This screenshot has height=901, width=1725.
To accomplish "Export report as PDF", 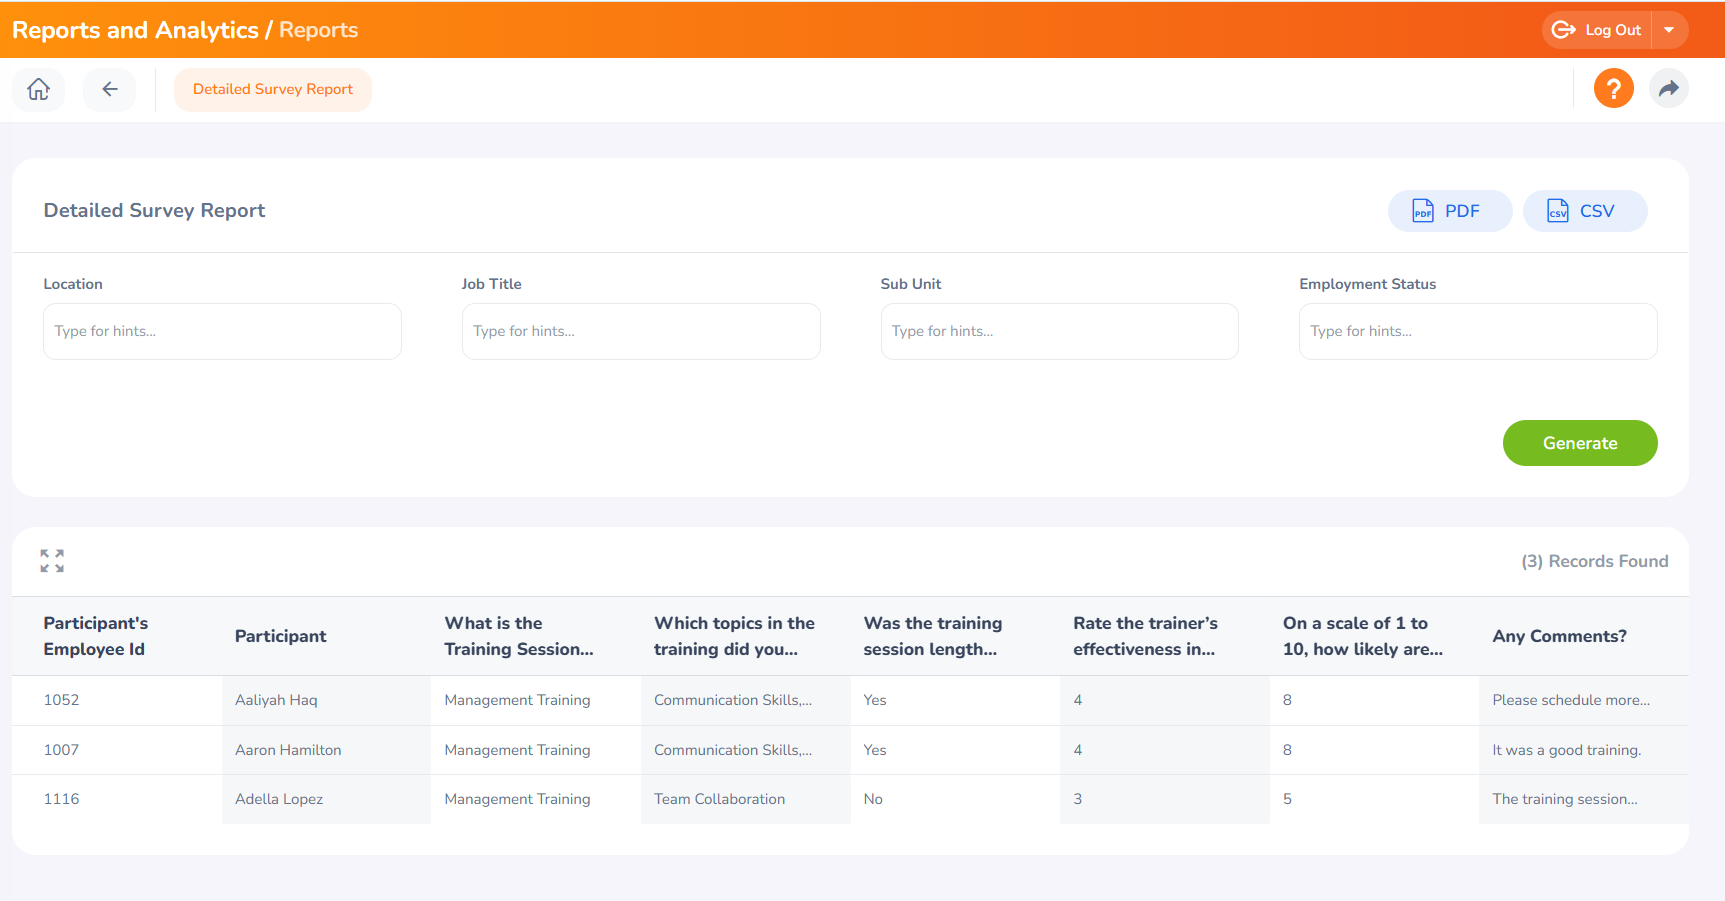I will pos(1449,211).
